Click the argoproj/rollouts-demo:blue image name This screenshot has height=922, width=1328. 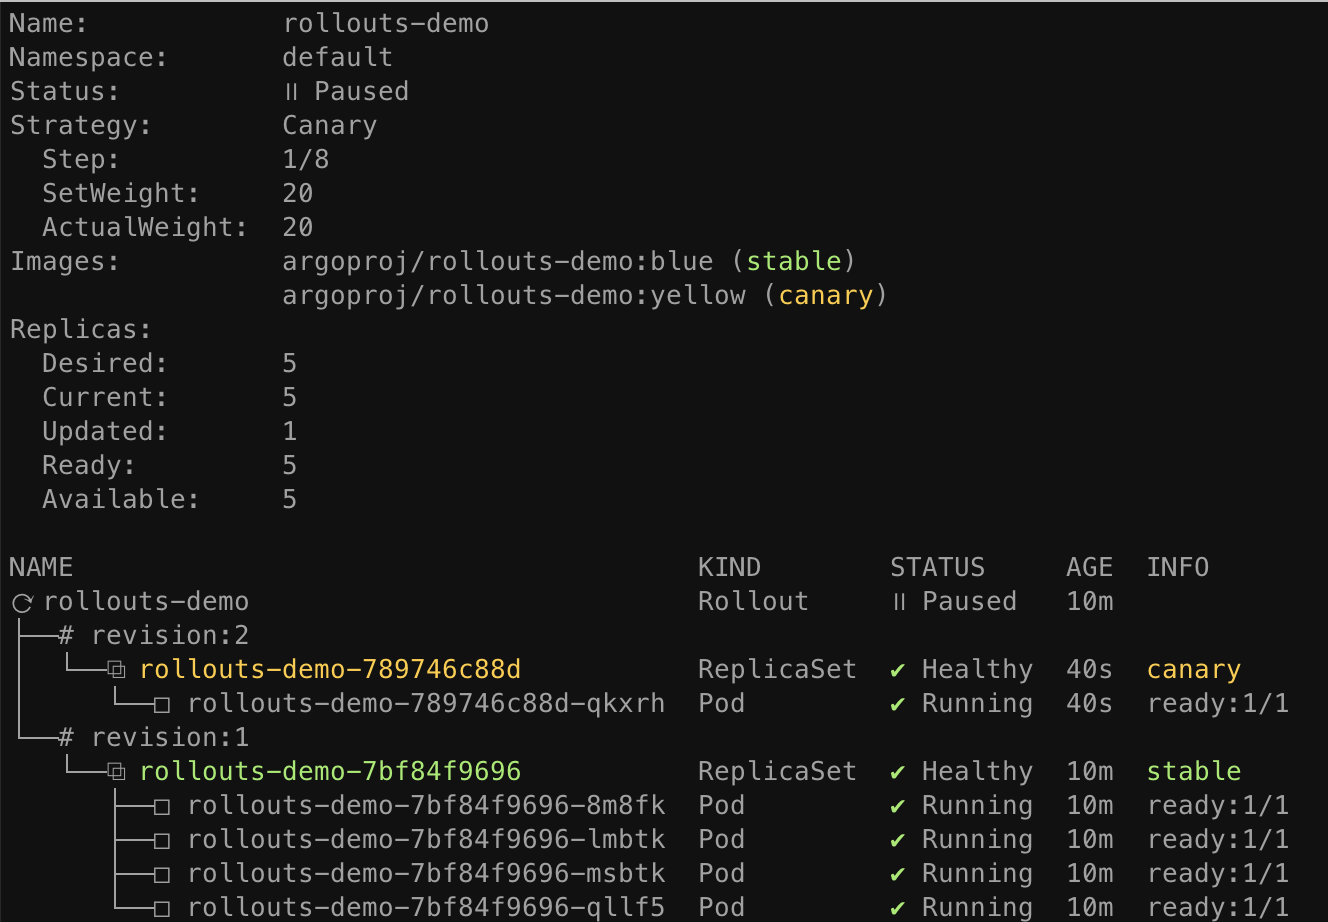(x=497, y=262)
